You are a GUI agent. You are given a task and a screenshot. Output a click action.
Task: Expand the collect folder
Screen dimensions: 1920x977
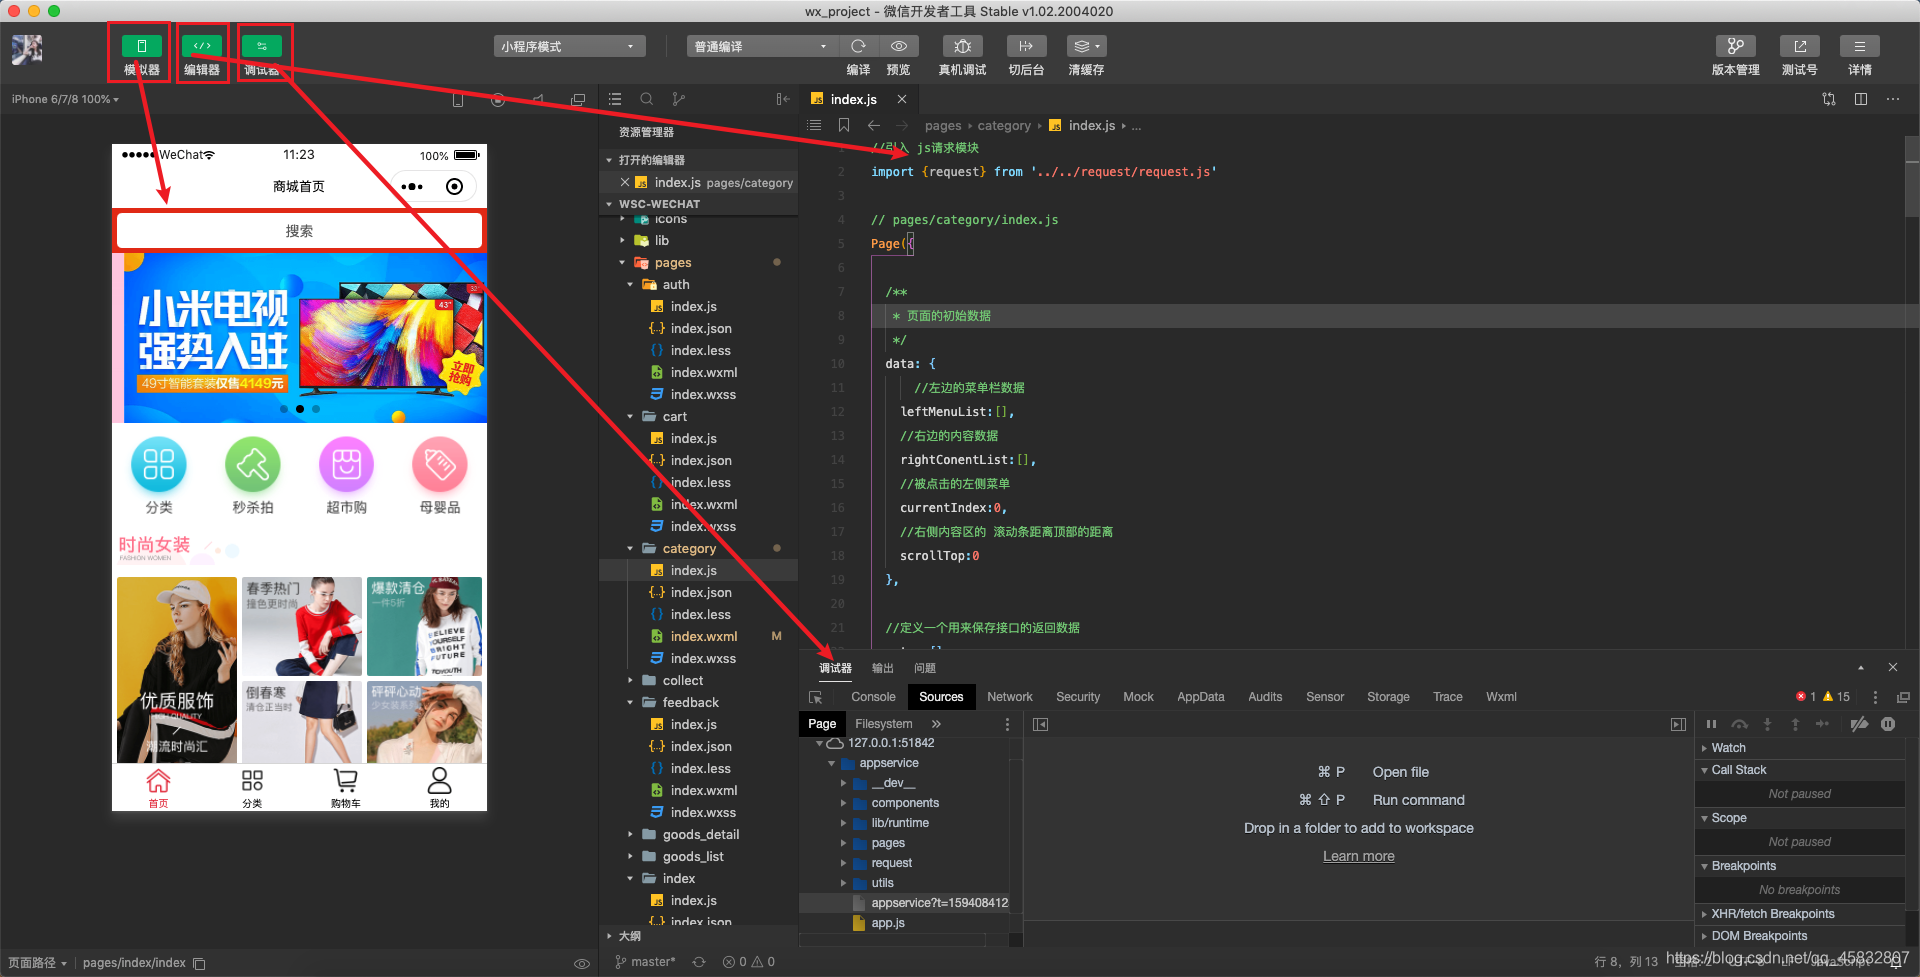tap(630, 681)
